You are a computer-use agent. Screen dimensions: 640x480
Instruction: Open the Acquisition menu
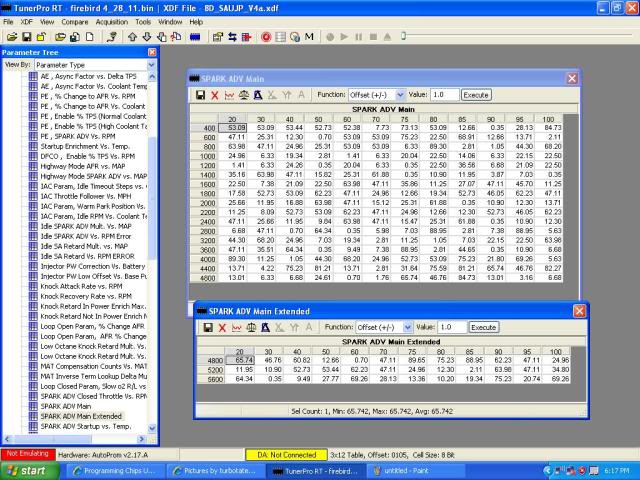click(112, 22)
